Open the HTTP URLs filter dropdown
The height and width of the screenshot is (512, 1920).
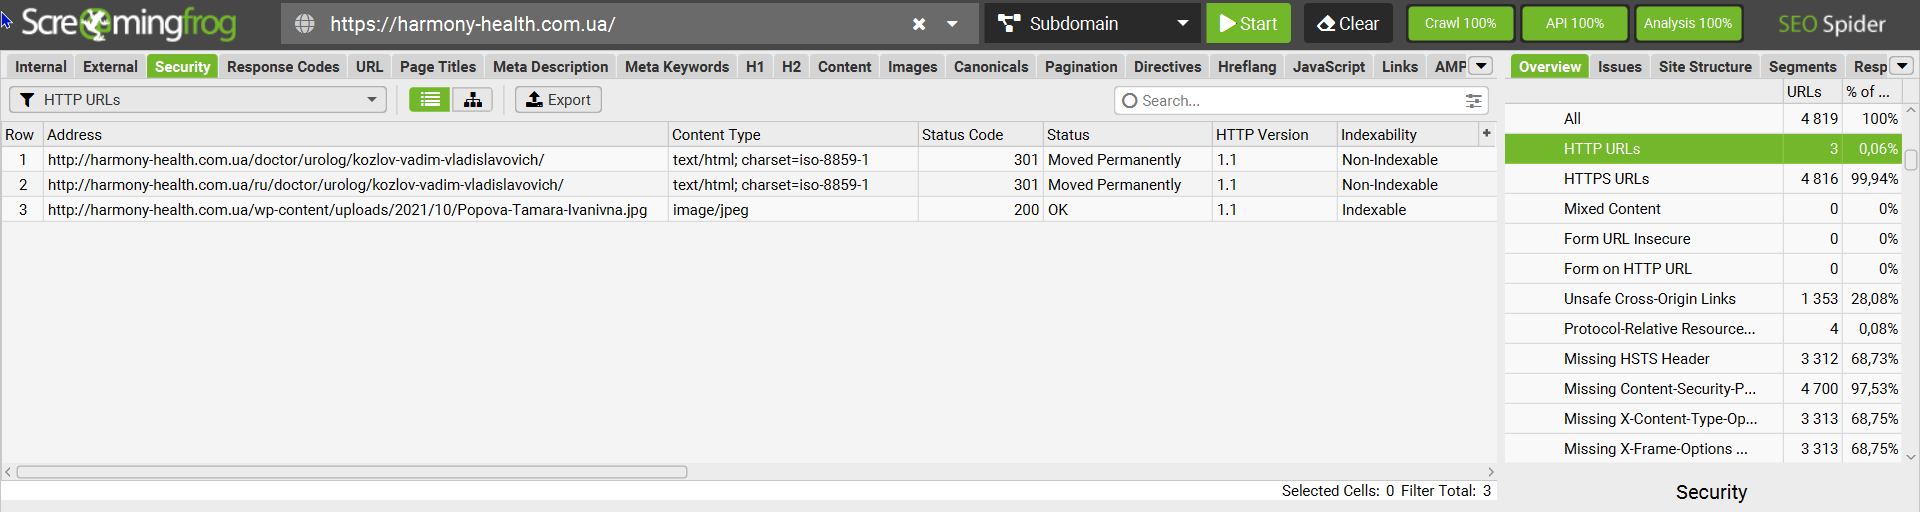(x=198, y=100)
